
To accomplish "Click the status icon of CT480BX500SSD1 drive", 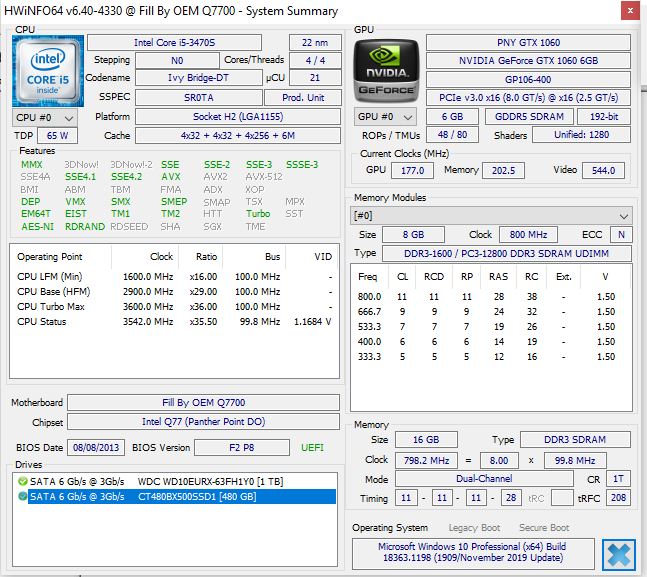I will 23,496.
